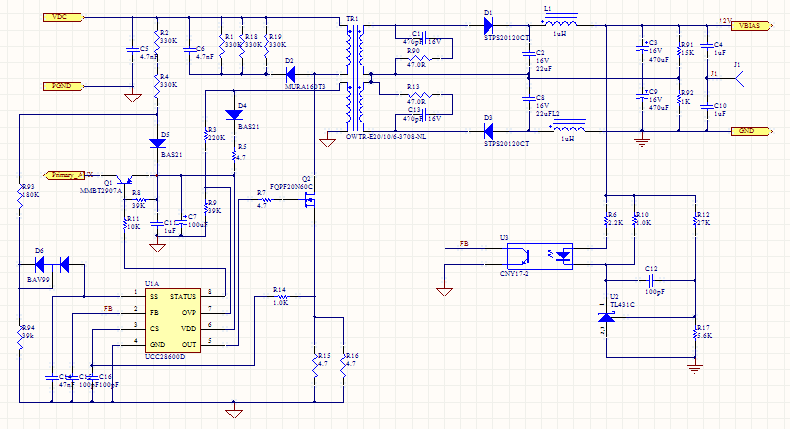Click the STATUS pin label on U1A
790x429 pixels.
tap(183, 296)
